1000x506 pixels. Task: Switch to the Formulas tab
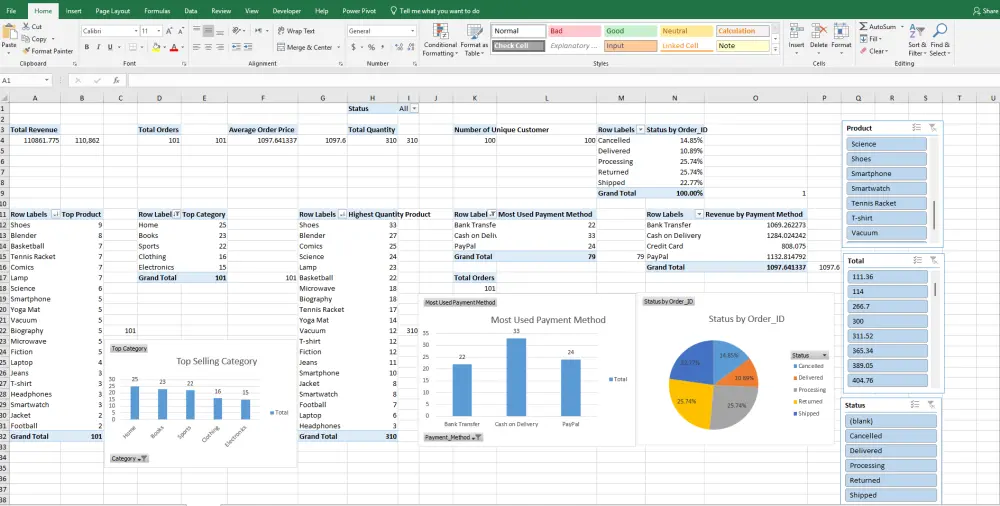point(157,11)
